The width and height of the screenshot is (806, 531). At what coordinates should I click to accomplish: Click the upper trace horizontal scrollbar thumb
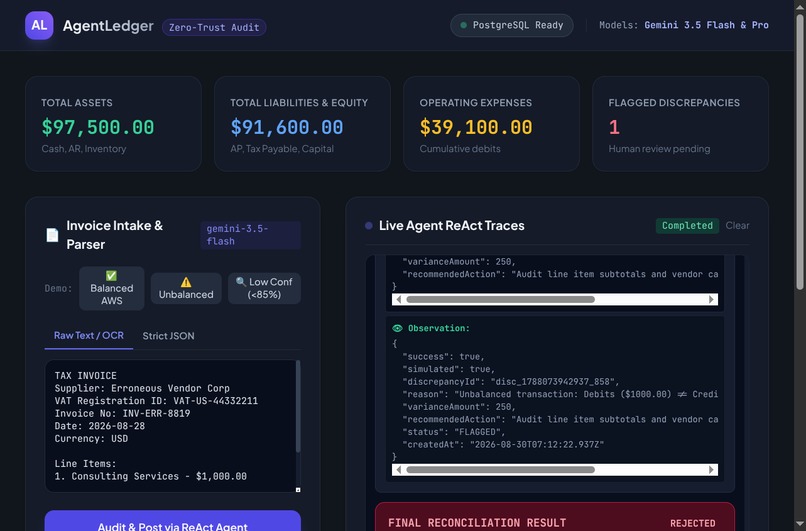coord(500,299)
